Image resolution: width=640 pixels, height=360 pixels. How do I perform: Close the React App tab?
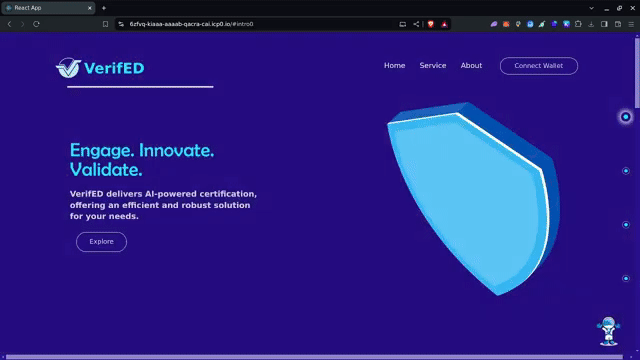(x=90, y=8)
